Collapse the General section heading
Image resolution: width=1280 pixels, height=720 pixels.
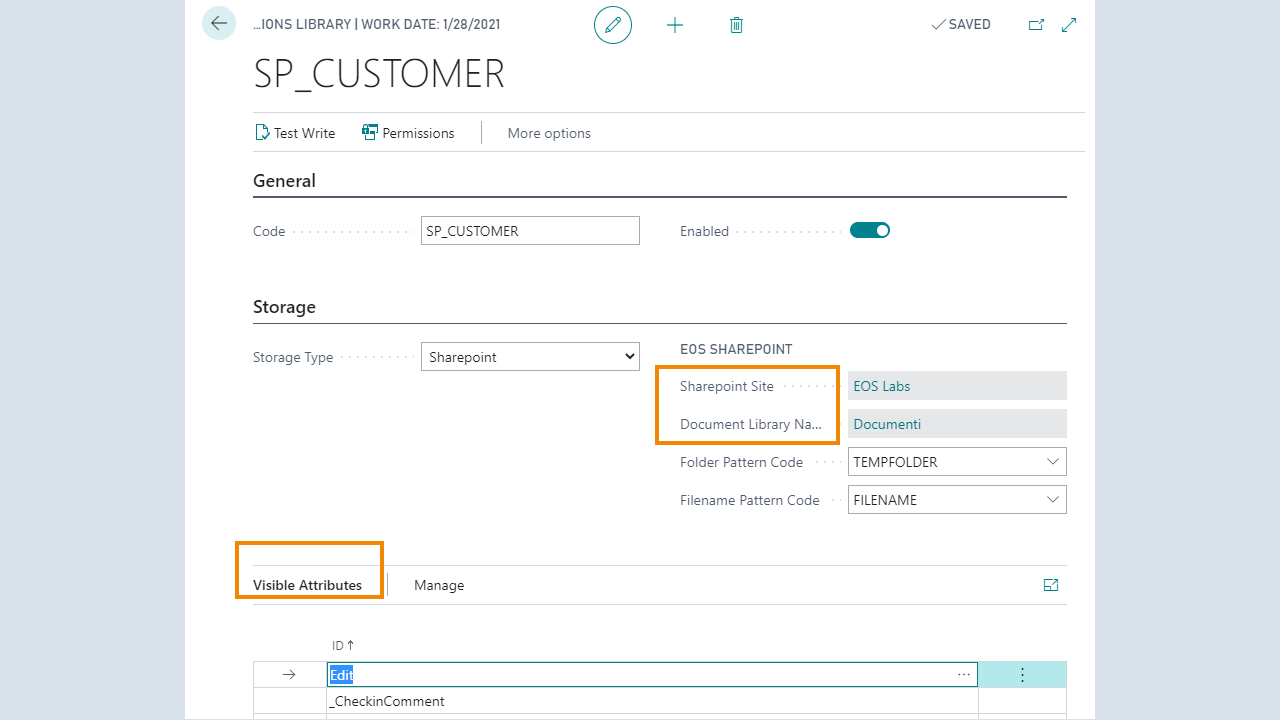pos(284,181)
